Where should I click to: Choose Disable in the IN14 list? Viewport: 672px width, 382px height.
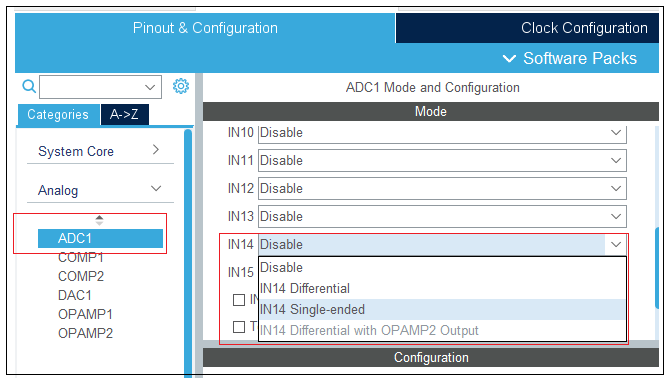tap(442, 268)
